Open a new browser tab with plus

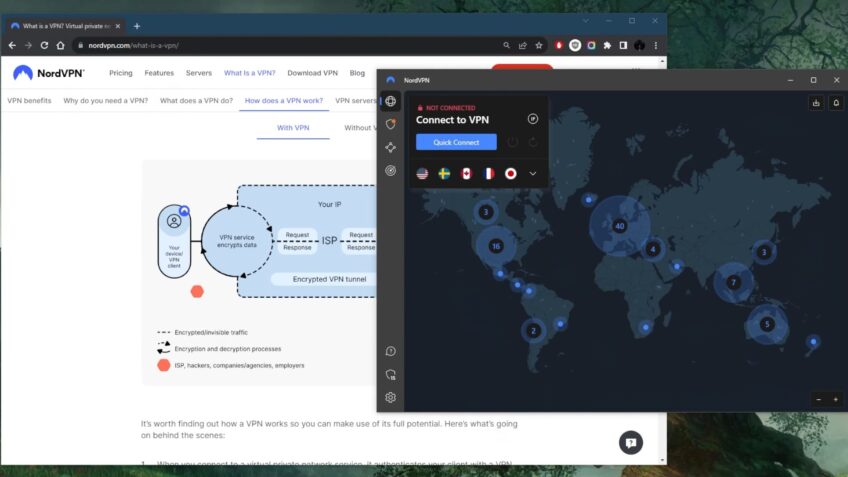point(137,26)
